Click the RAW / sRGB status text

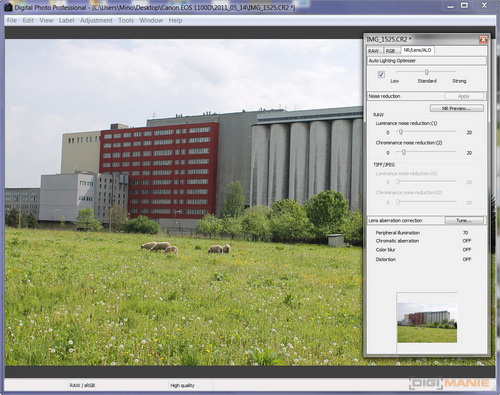point(82,385)
